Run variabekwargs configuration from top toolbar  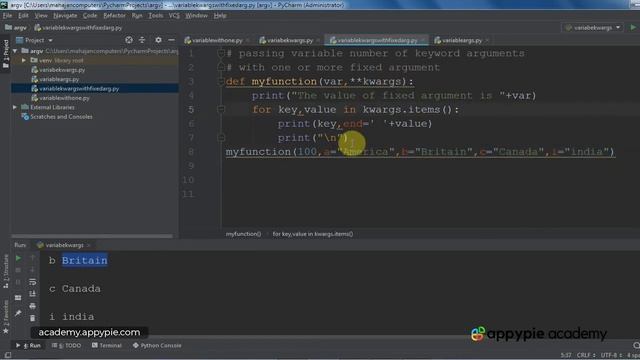633,27
